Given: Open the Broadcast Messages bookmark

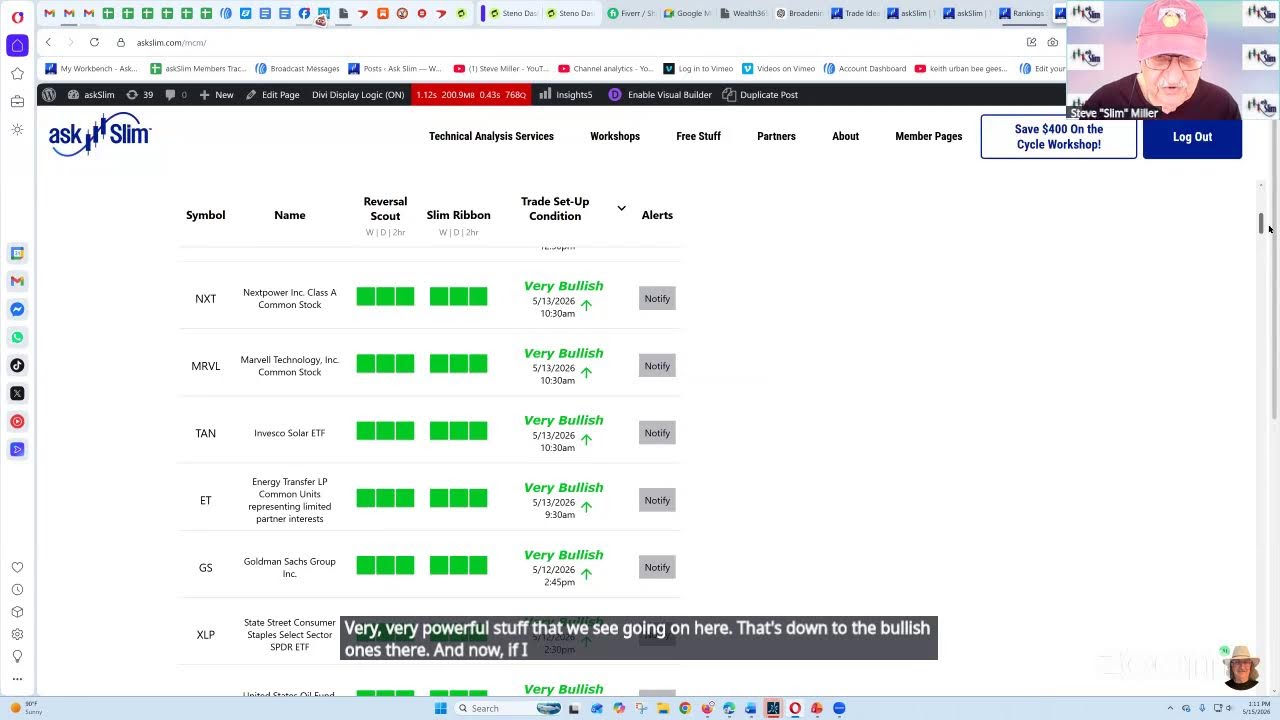Looking at the screenshot, I should pyautogui.click(x=298, y=69).
